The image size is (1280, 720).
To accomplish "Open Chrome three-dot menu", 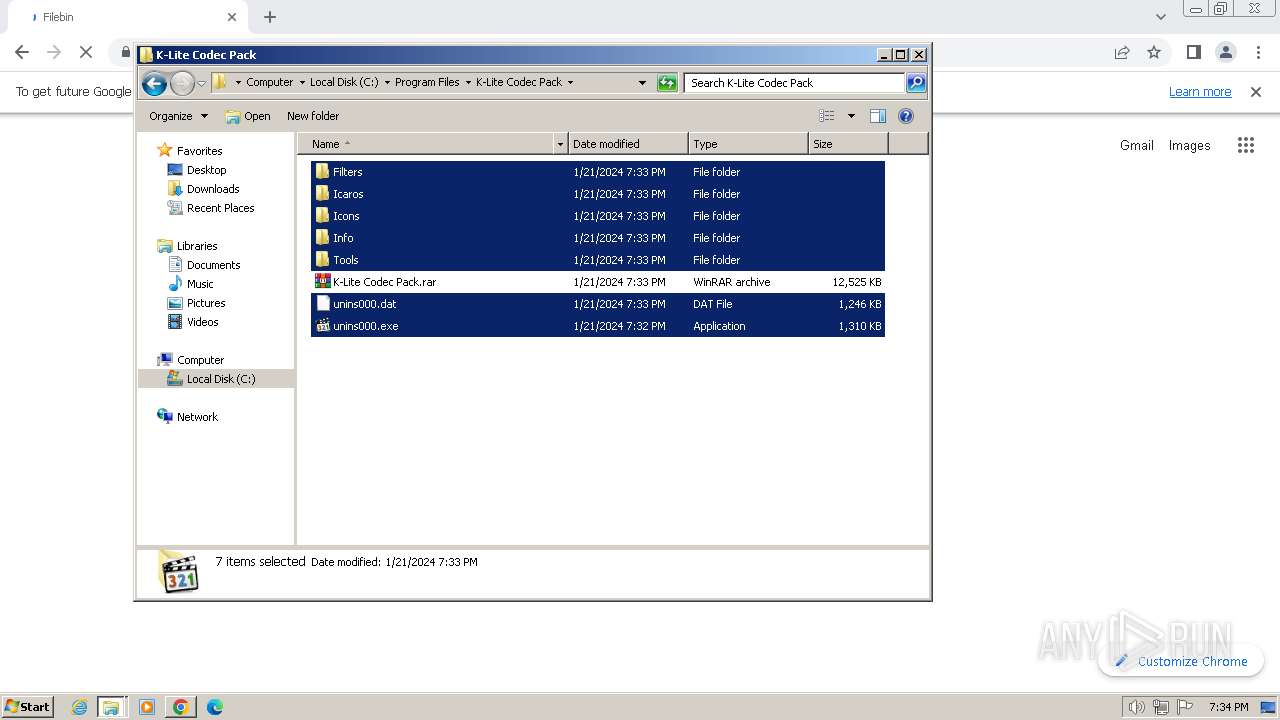I will (x=1258, y=52).
